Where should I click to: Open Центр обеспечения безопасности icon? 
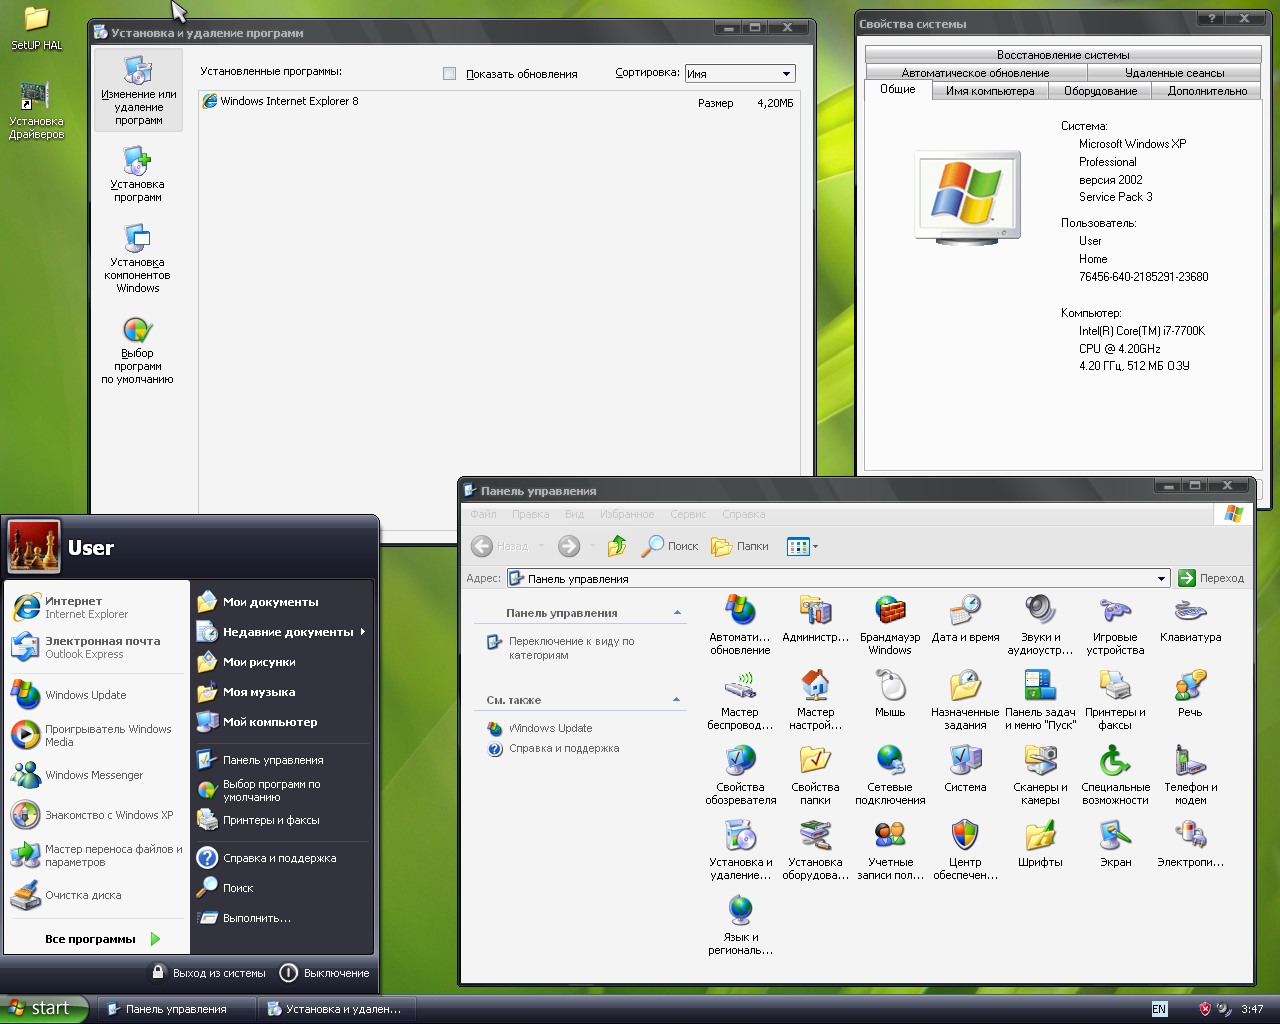pyautogui.click(x=965, y=850)
